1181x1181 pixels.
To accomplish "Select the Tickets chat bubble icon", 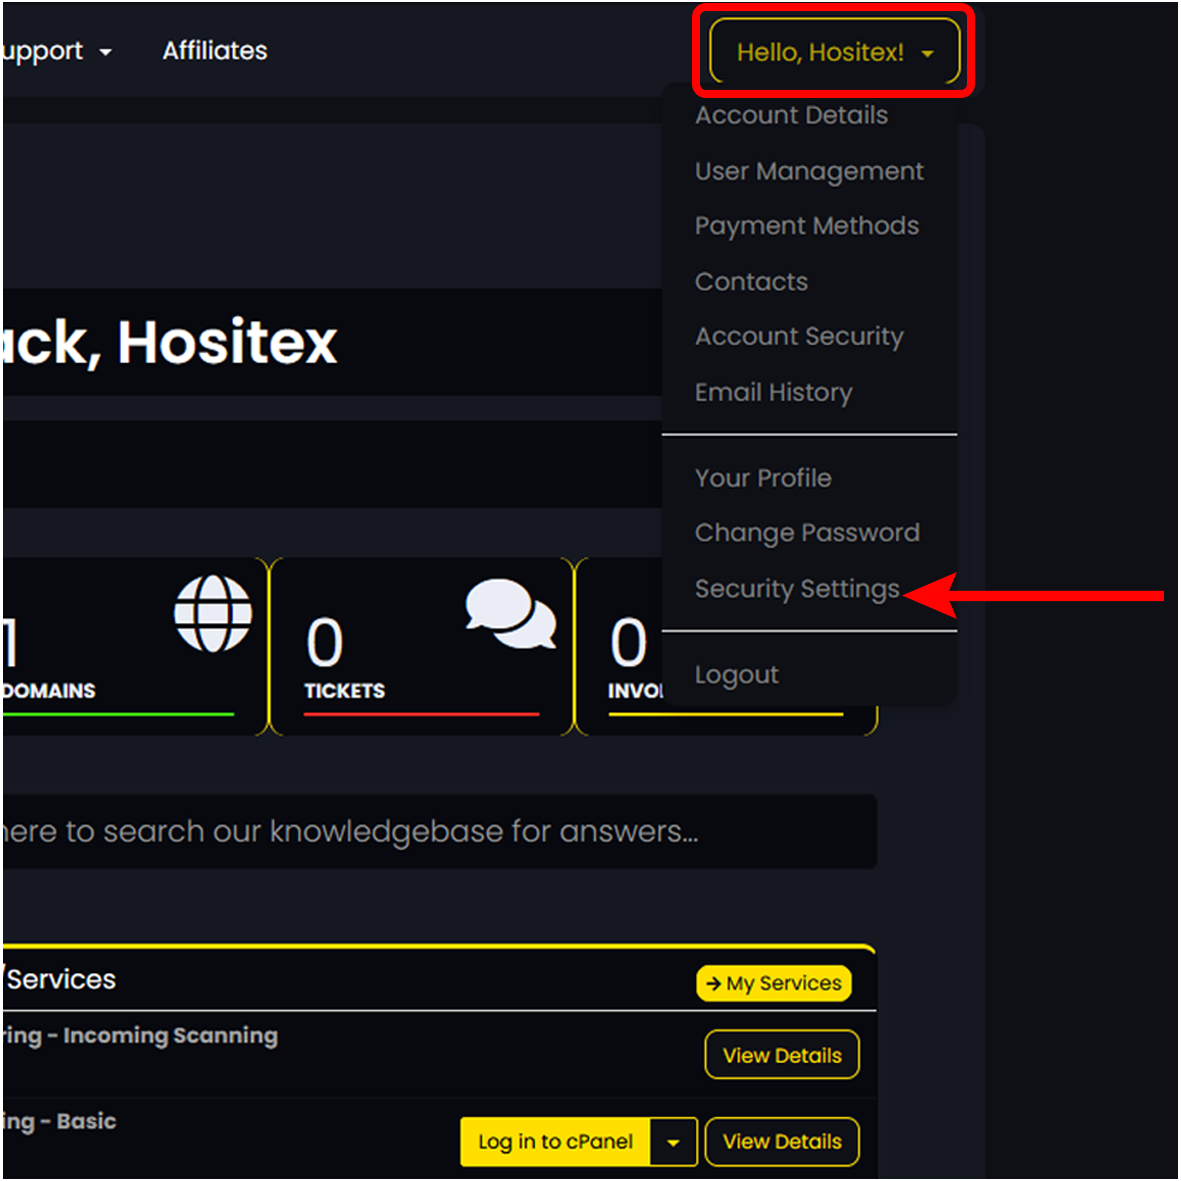I will (x=510, y=613).
